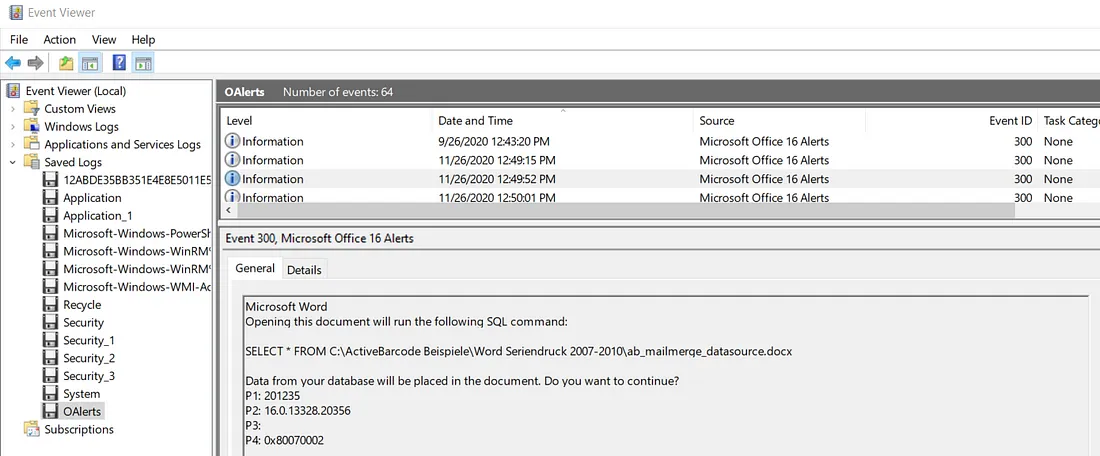Viewport: 1100px width, 456px height.
Task: Select the Security_3 saved log
Action: tap(88, 376)
